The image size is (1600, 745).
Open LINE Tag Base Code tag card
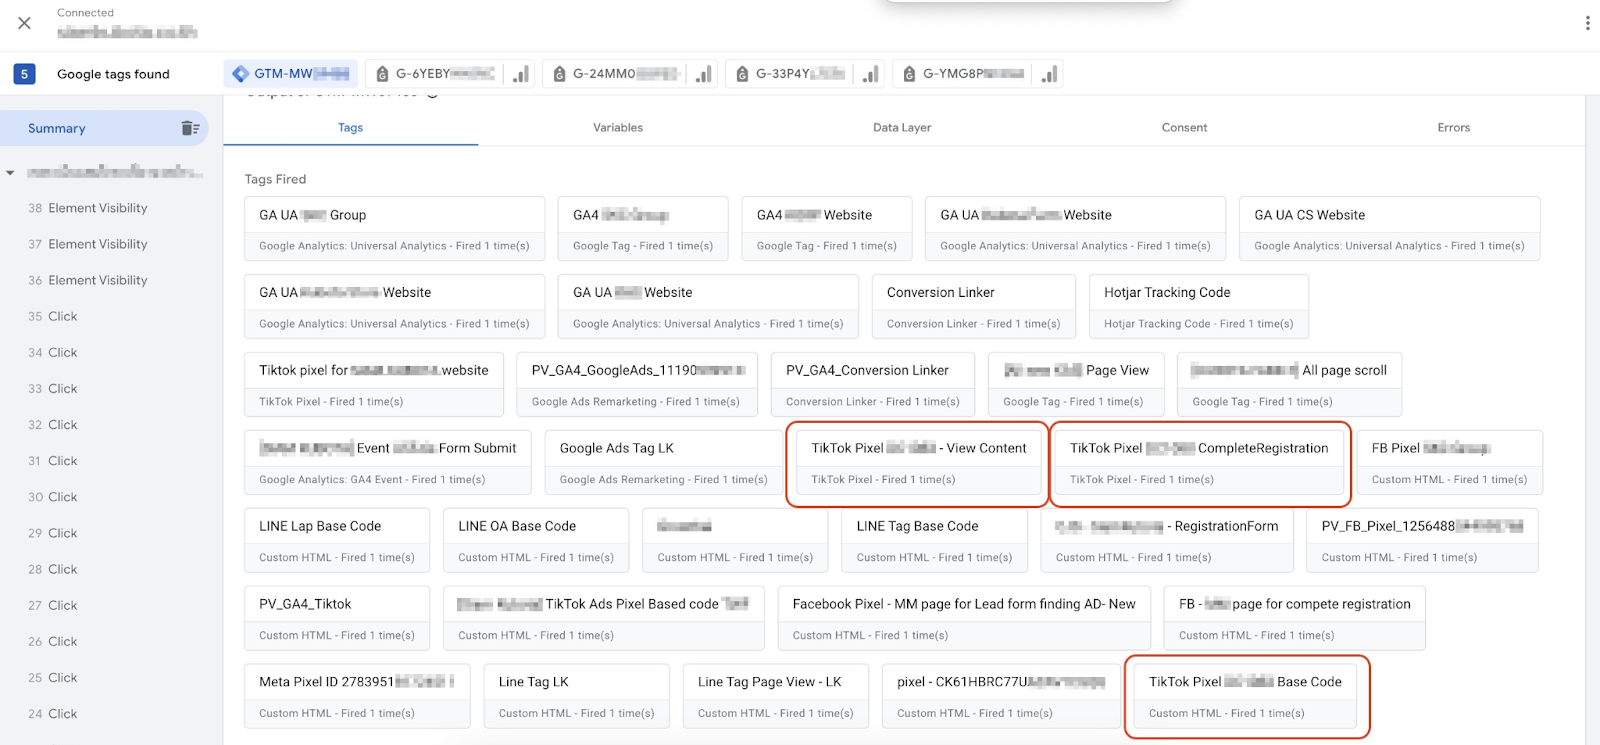(x=934, y=541)
